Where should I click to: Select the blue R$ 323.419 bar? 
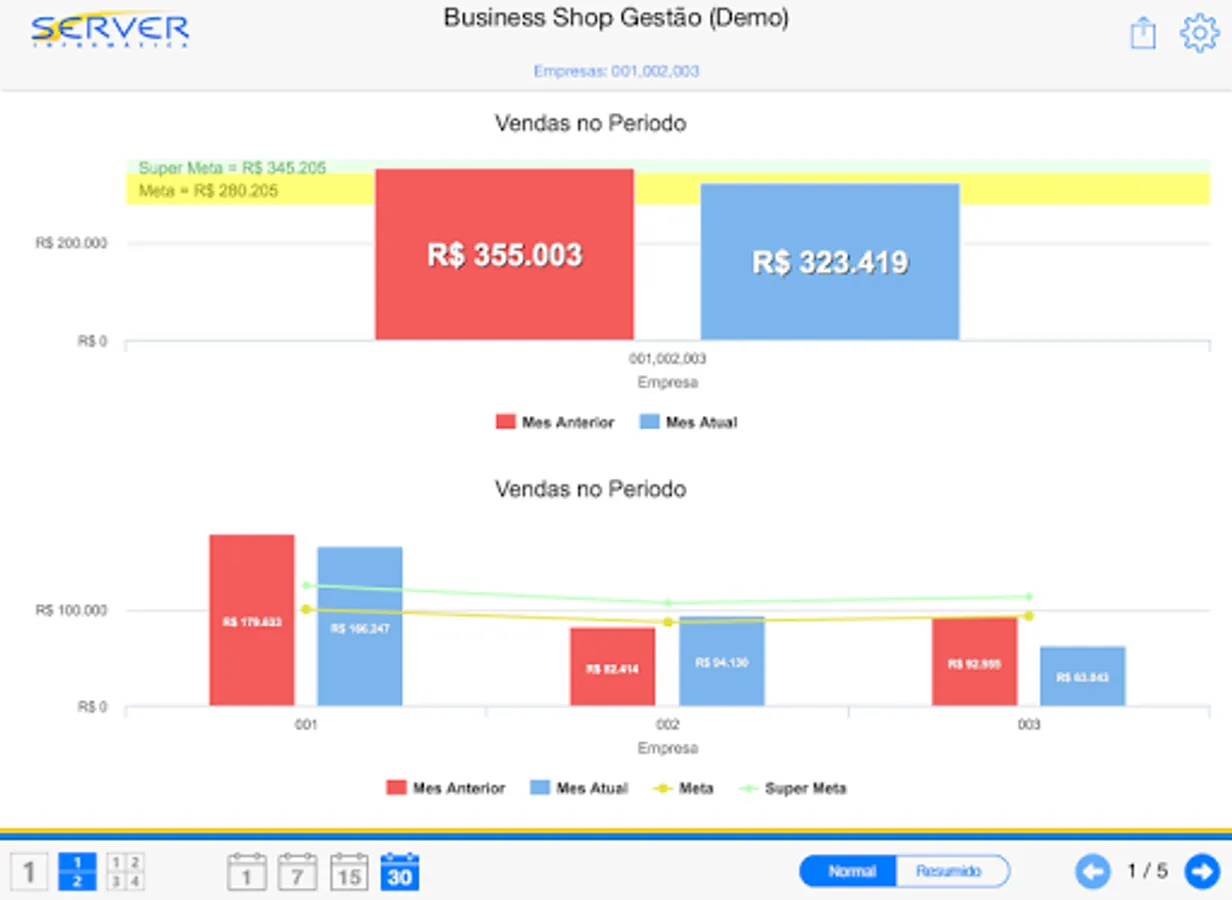tap(830, 261)
